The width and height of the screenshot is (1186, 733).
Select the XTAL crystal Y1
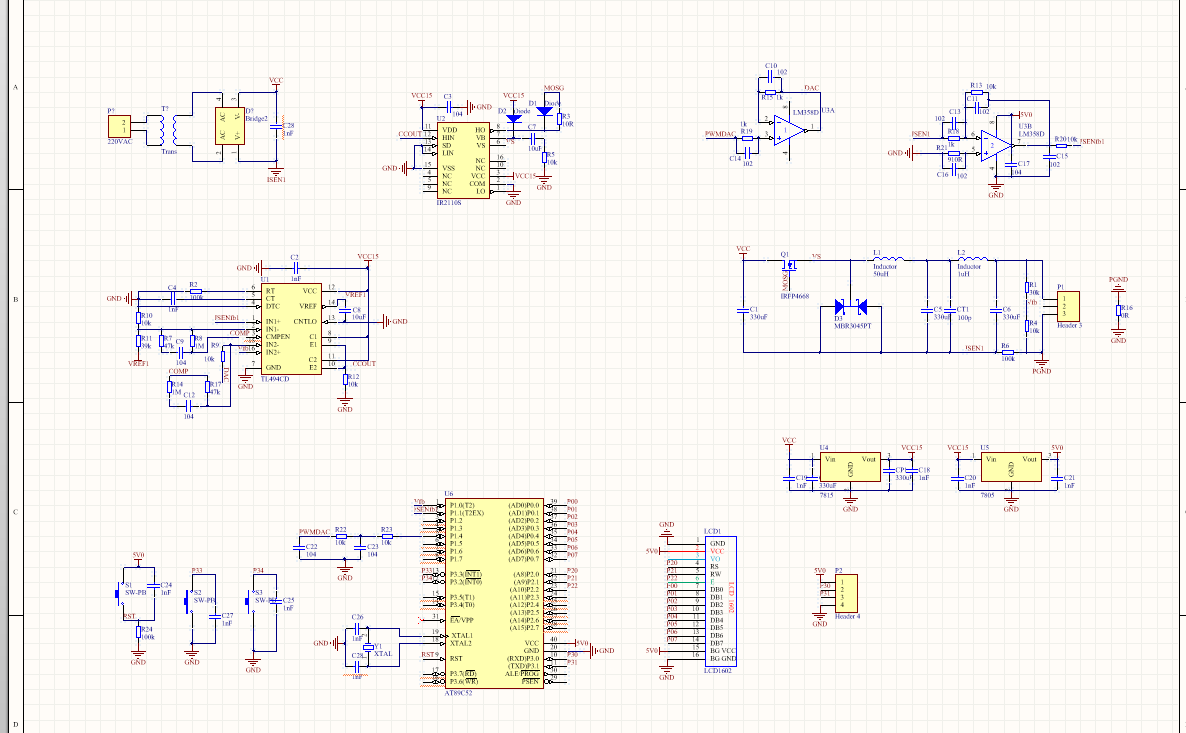point(368,647)
